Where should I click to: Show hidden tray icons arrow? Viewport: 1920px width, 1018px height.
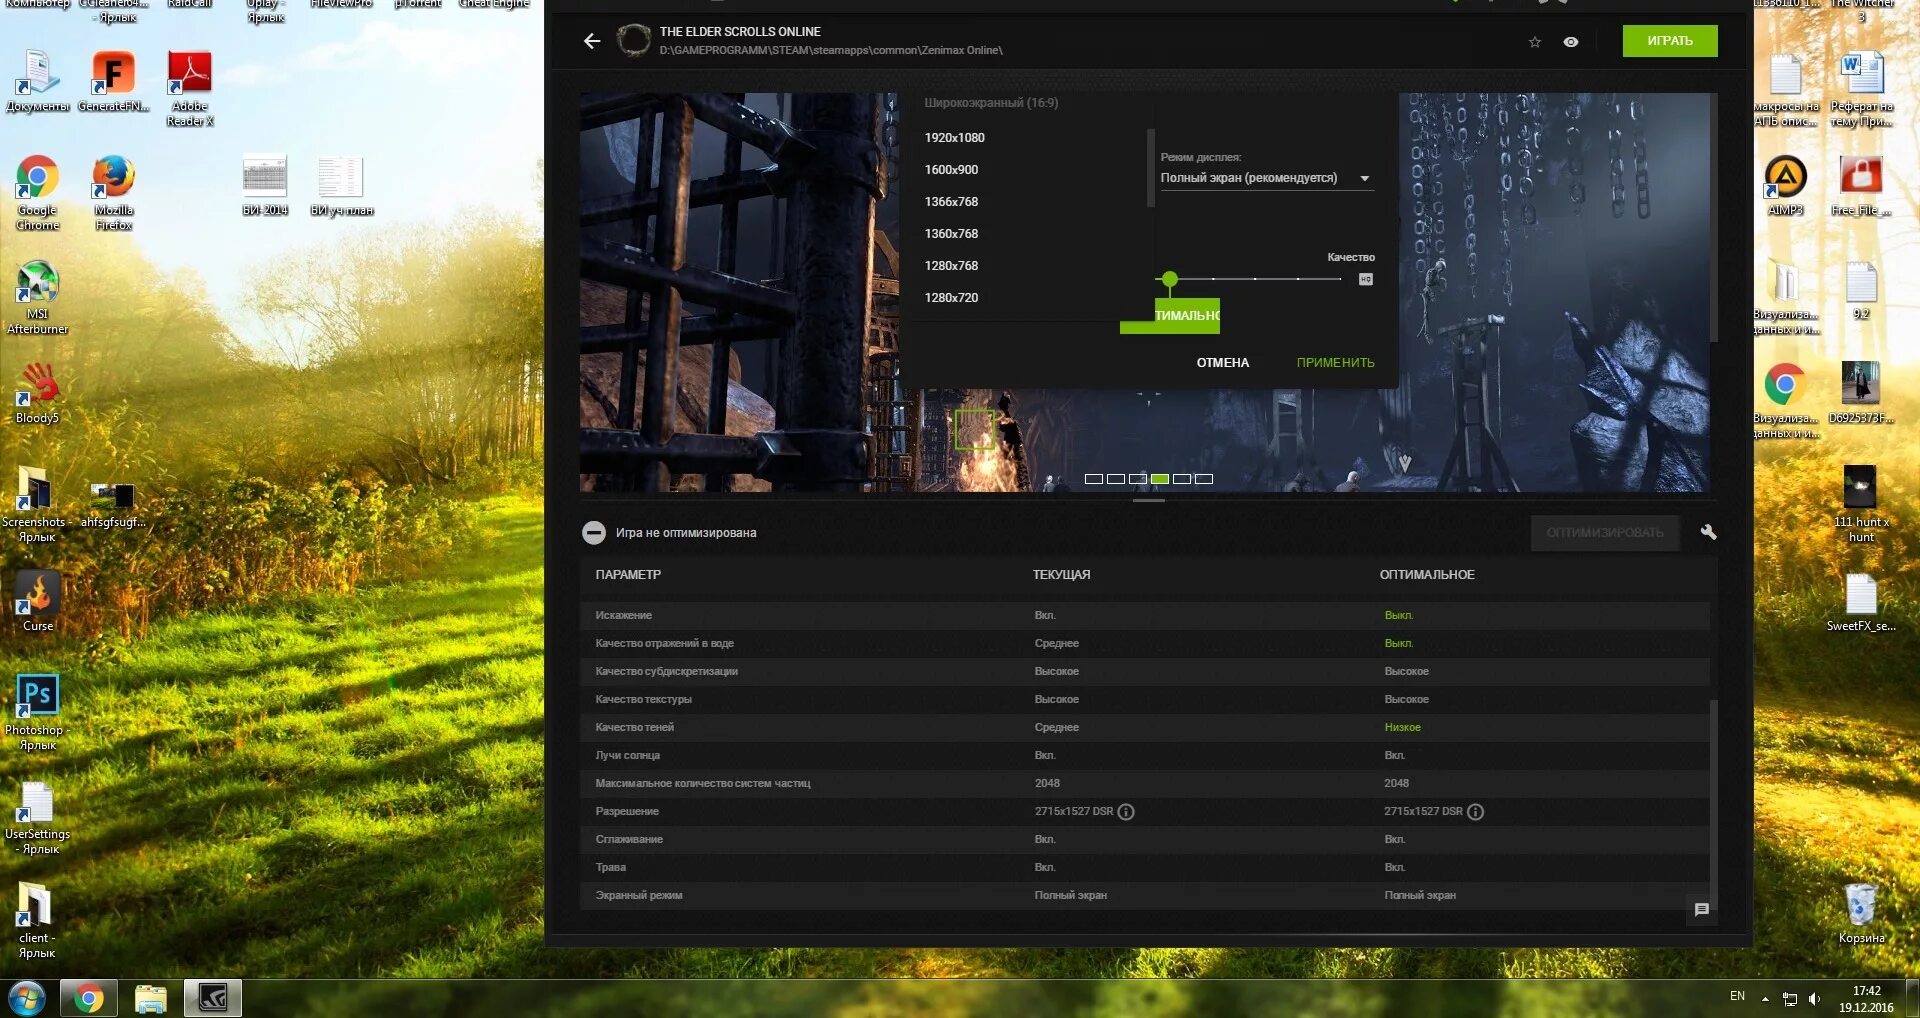1765,998
